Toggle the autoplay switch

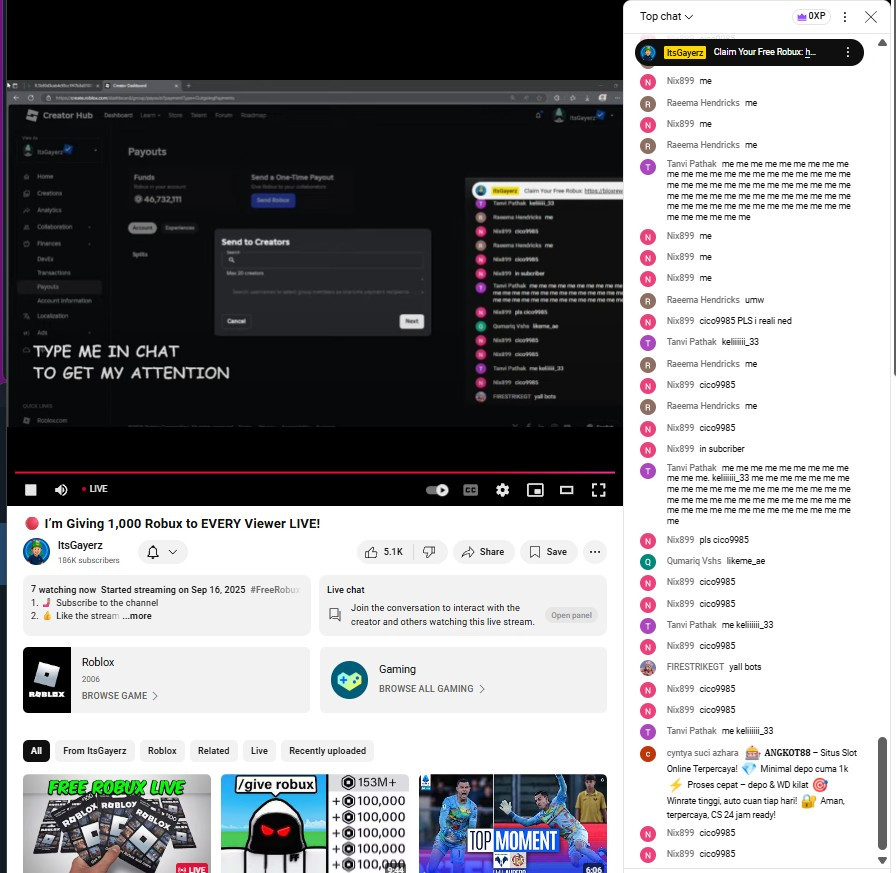[437, 490]
